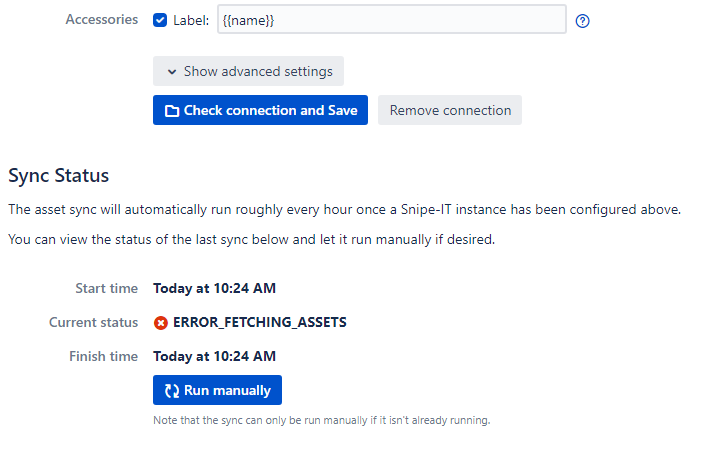
Task: Click the "Label:" text next to checkbox
Action: pos(191,20)
